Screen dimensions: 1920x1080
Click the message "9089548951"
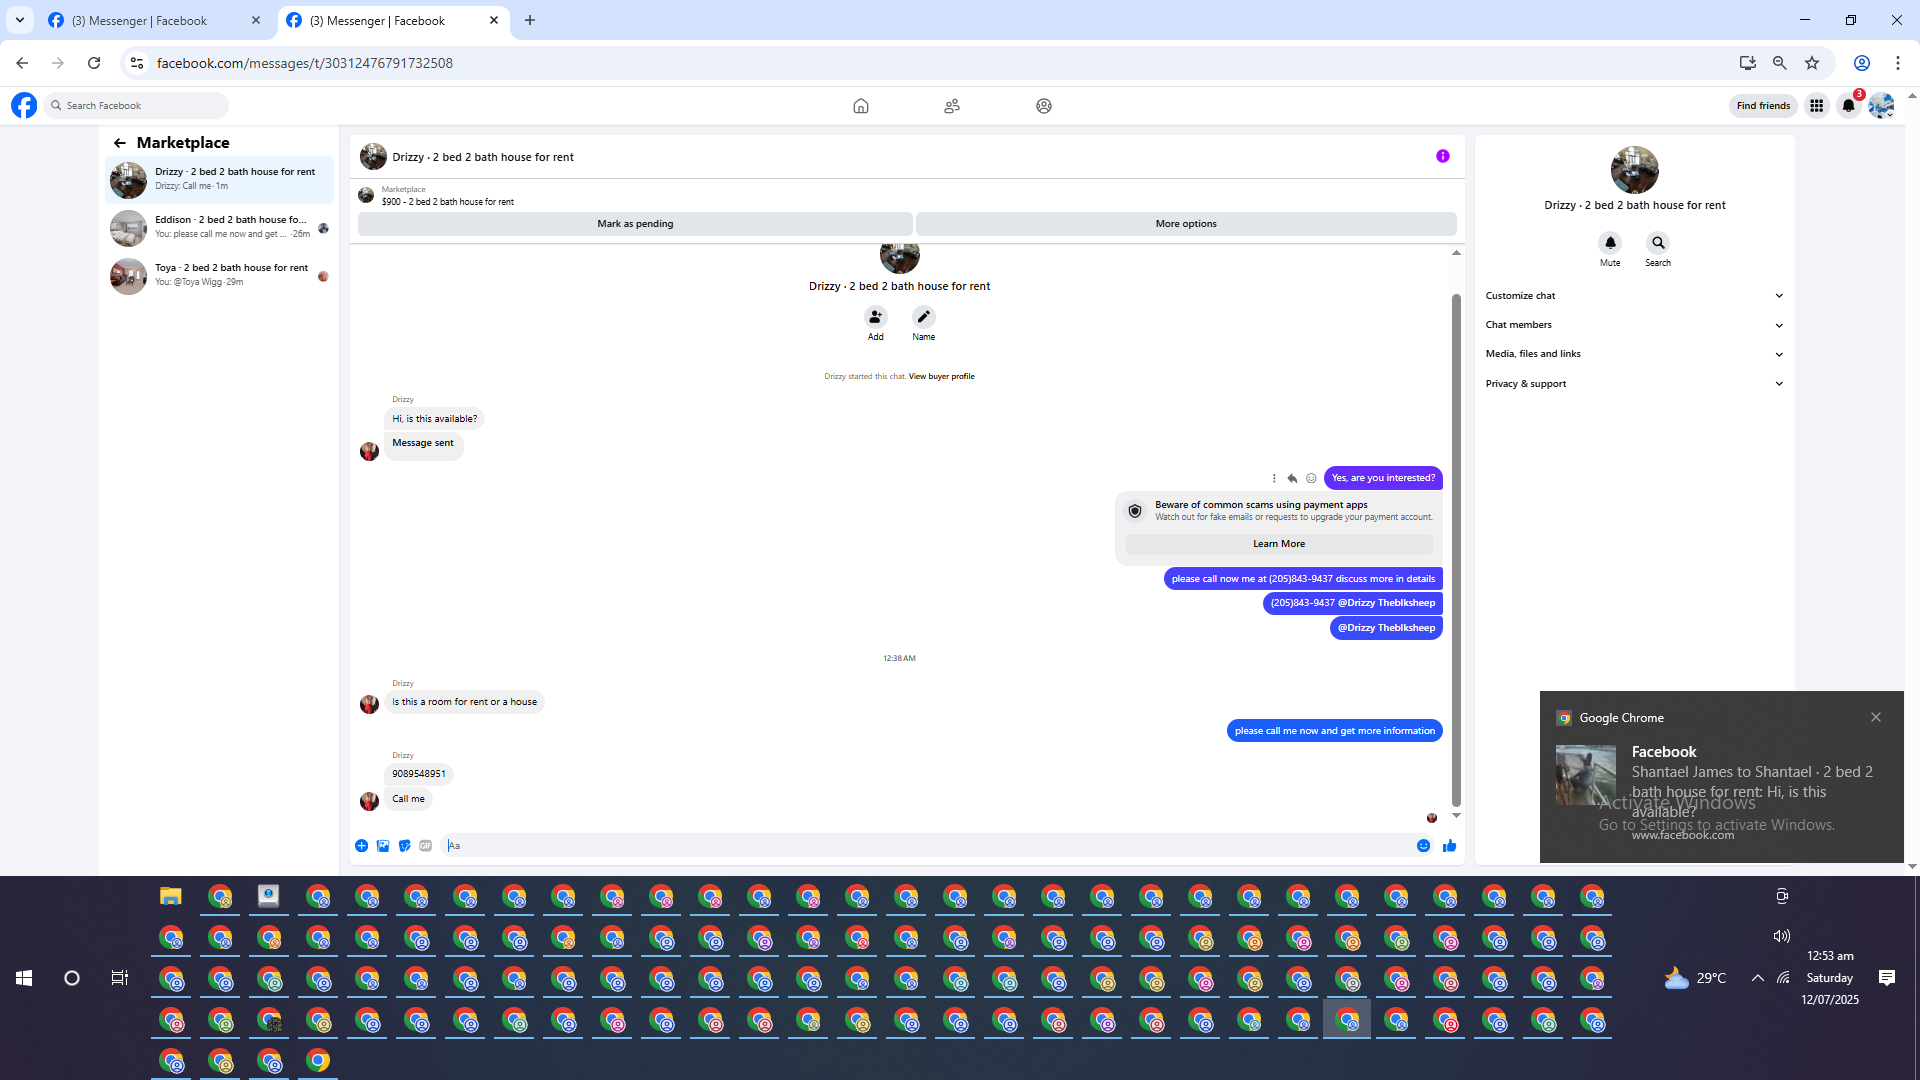418,774
